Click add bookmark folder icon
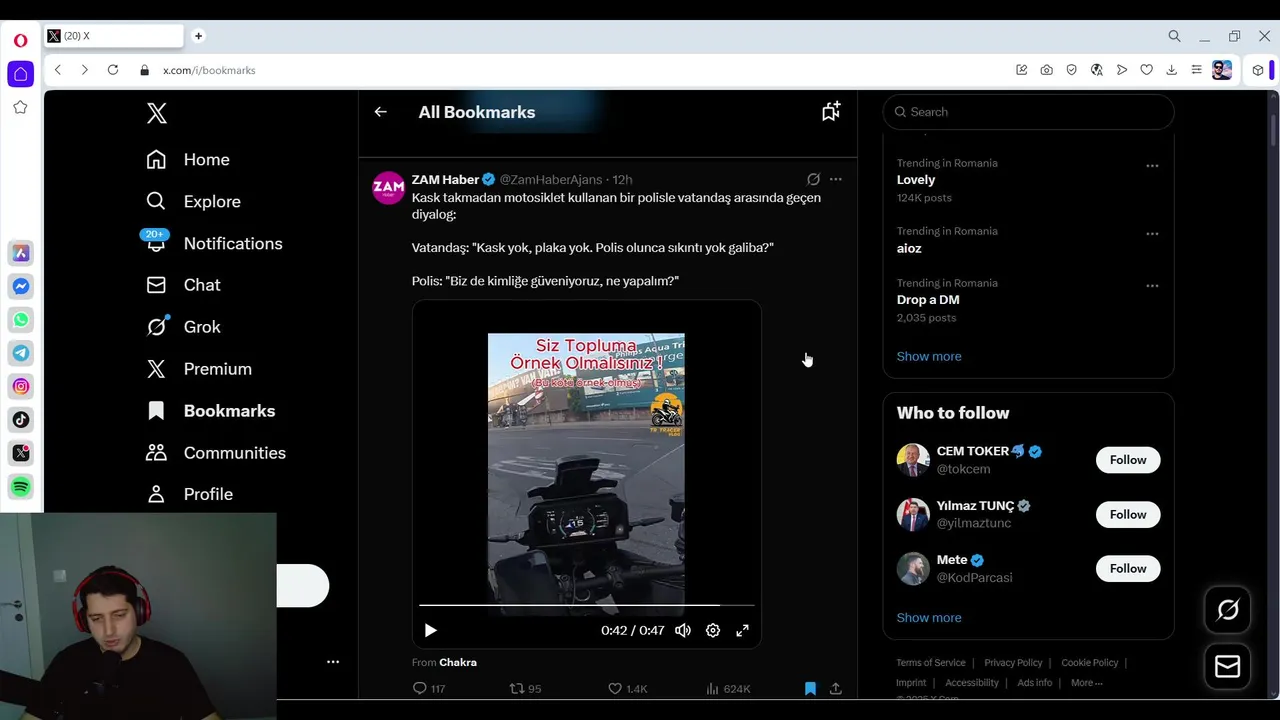Viewport: 1280px width, 720px height. click(831, 111)
